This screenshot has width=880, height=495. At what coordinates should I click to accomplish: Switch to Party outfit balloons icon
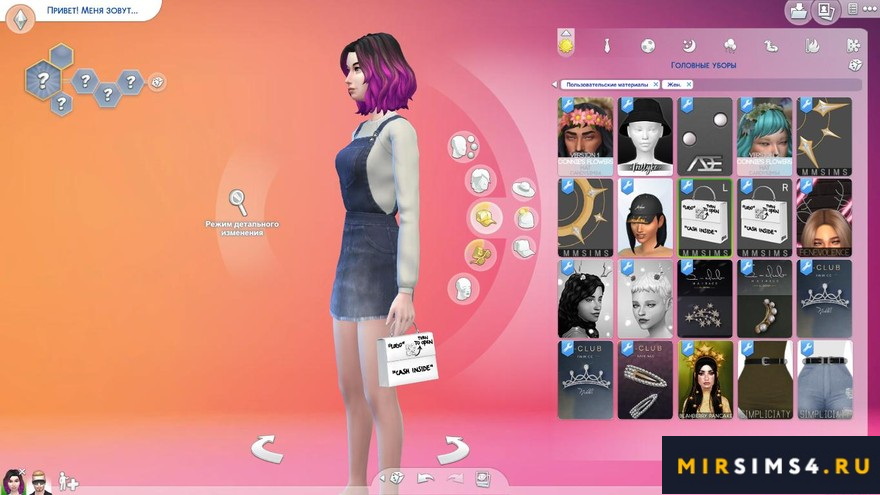click(730, 45)
